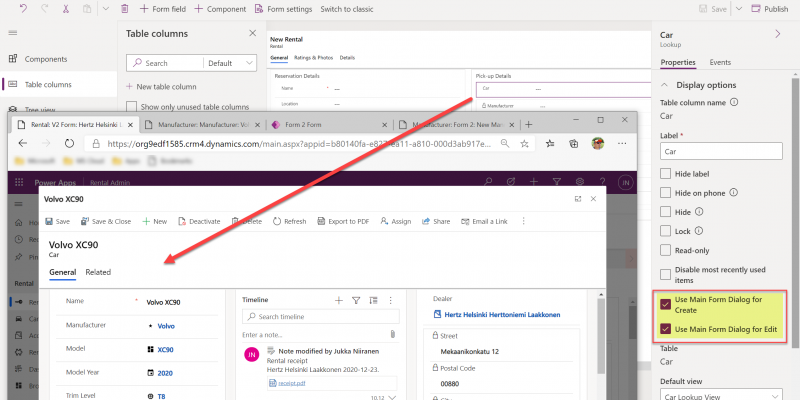Click the Label input containing Car

(721, 151)
